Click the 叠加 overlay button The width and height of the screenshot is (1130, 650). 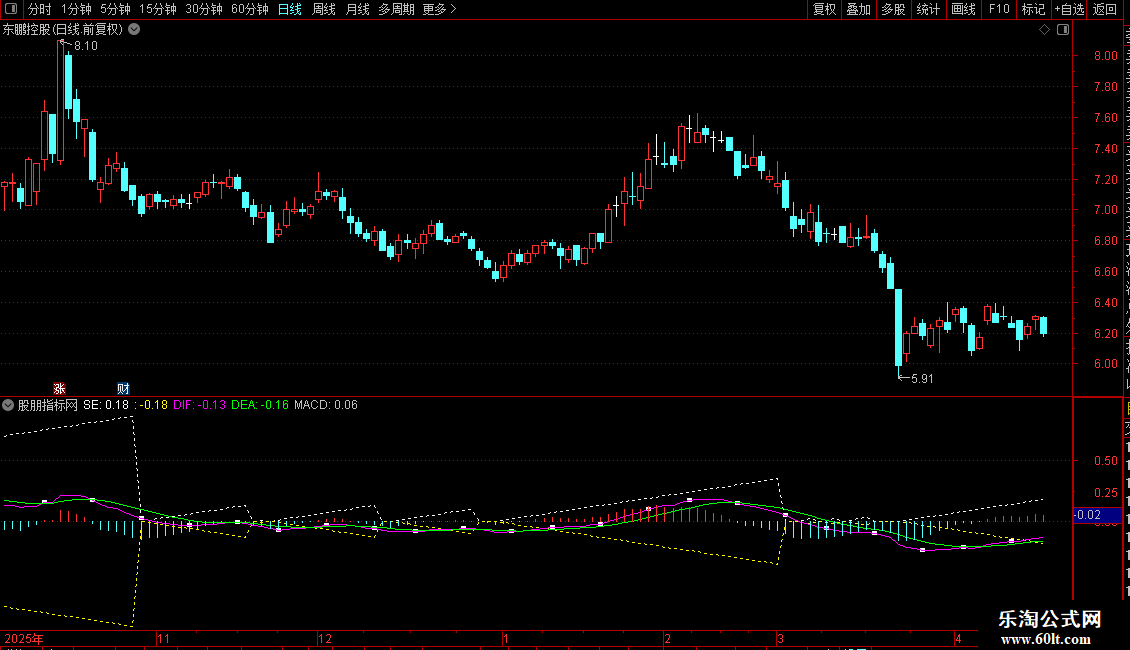858,9
